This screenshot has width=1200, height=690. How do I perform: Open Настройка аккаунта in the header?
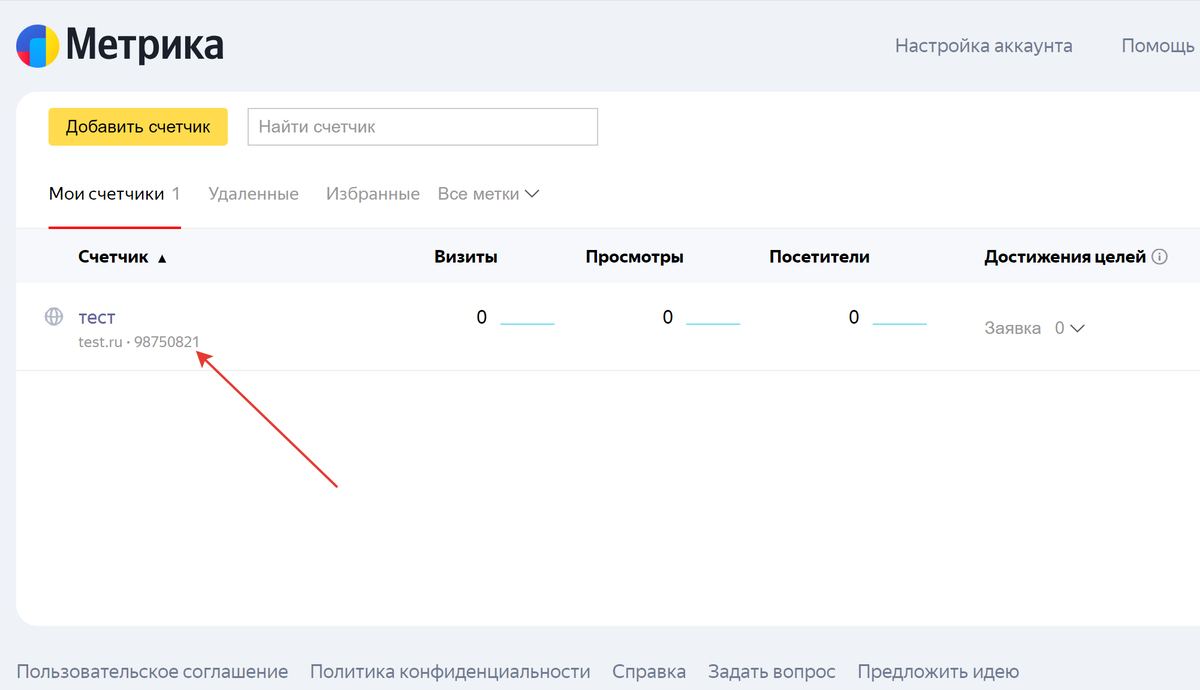(x=984, y=46)
